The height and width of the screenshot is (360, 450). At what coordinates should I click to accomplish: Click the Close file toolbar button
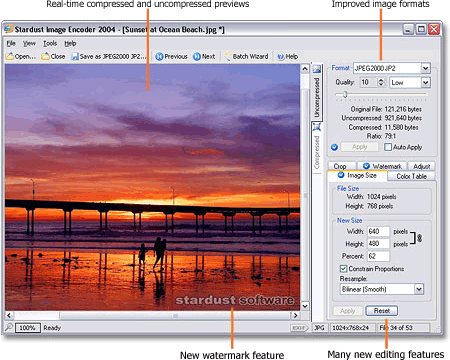[53, 56]
